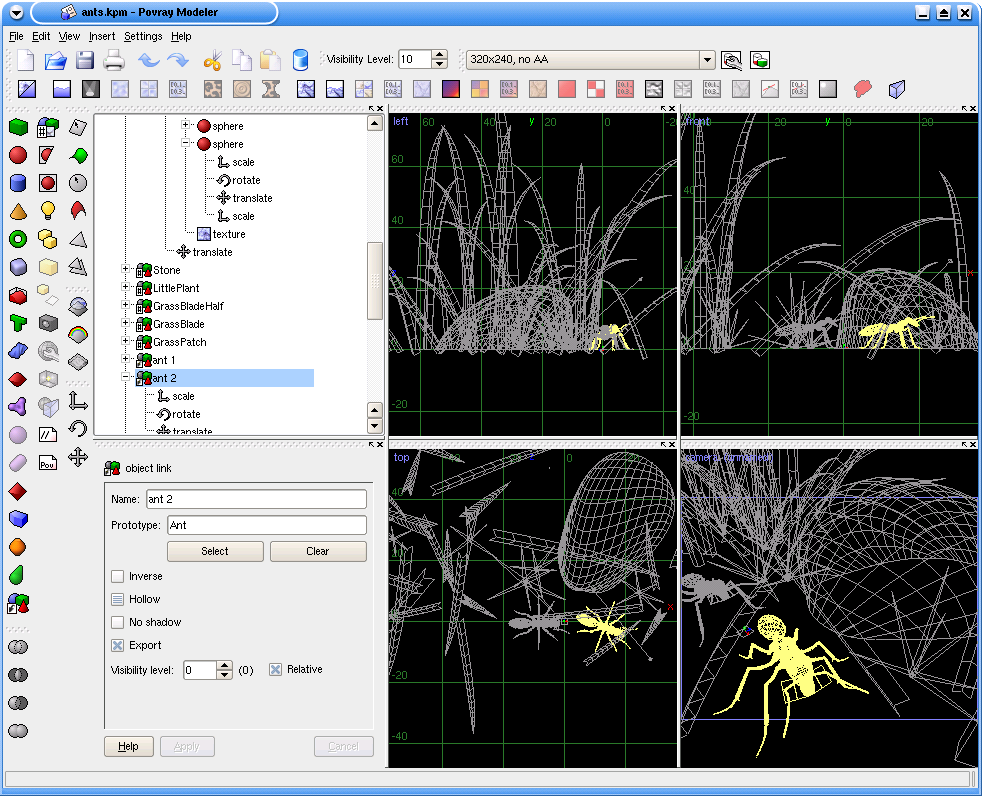
Task: Insert object link icon in left toolbox
Action: 18,603
